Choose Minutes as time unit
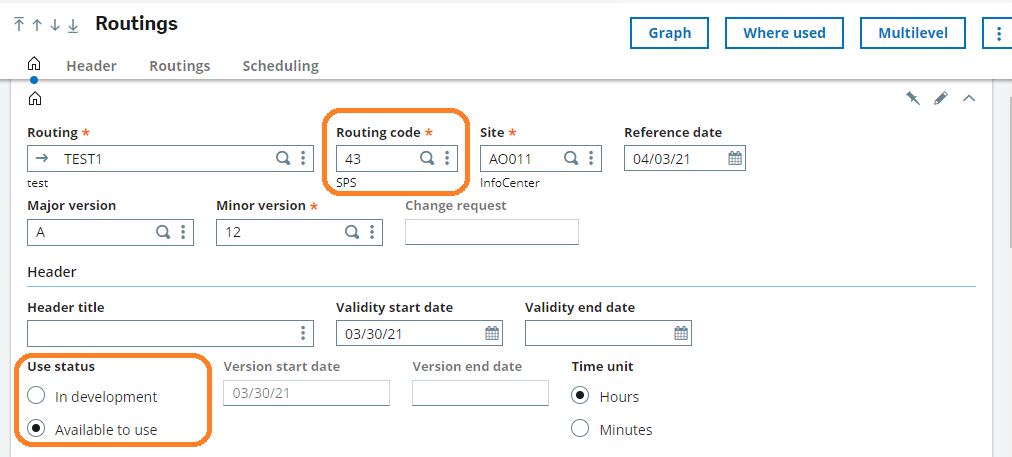Screen dimensions: 1012x457 click(x=580, y=429)
